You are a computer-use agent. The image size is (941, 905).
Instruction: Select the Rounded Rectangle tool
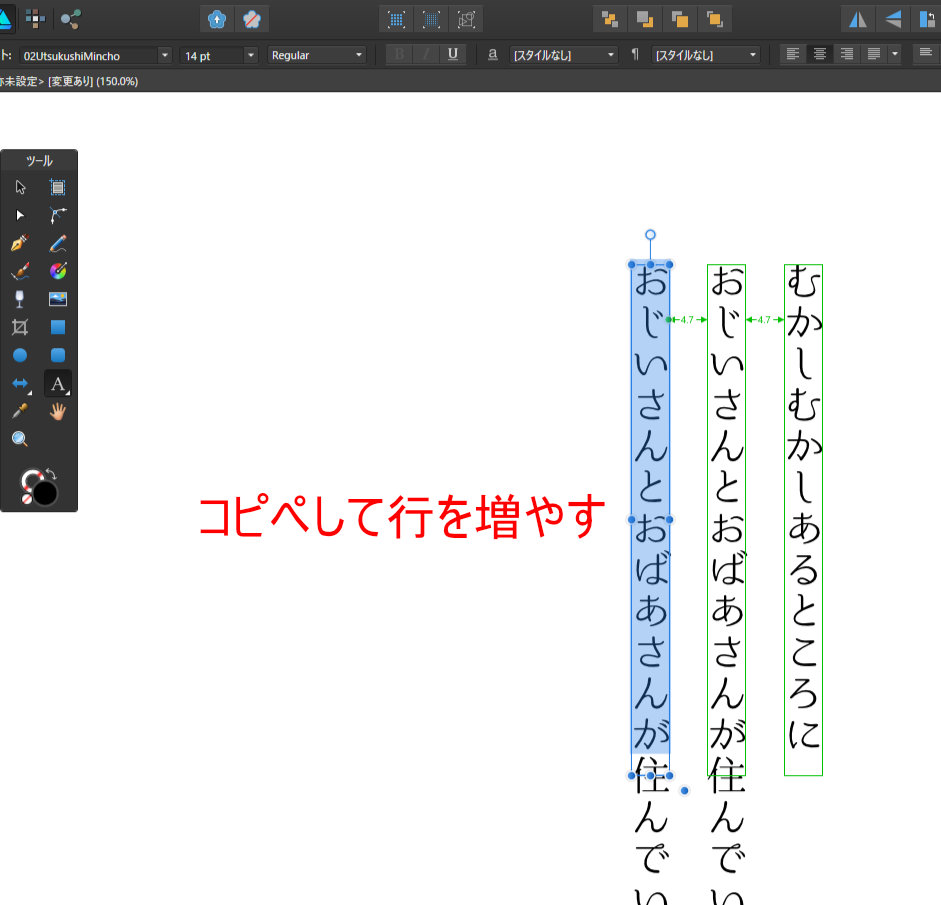point(58,355)
